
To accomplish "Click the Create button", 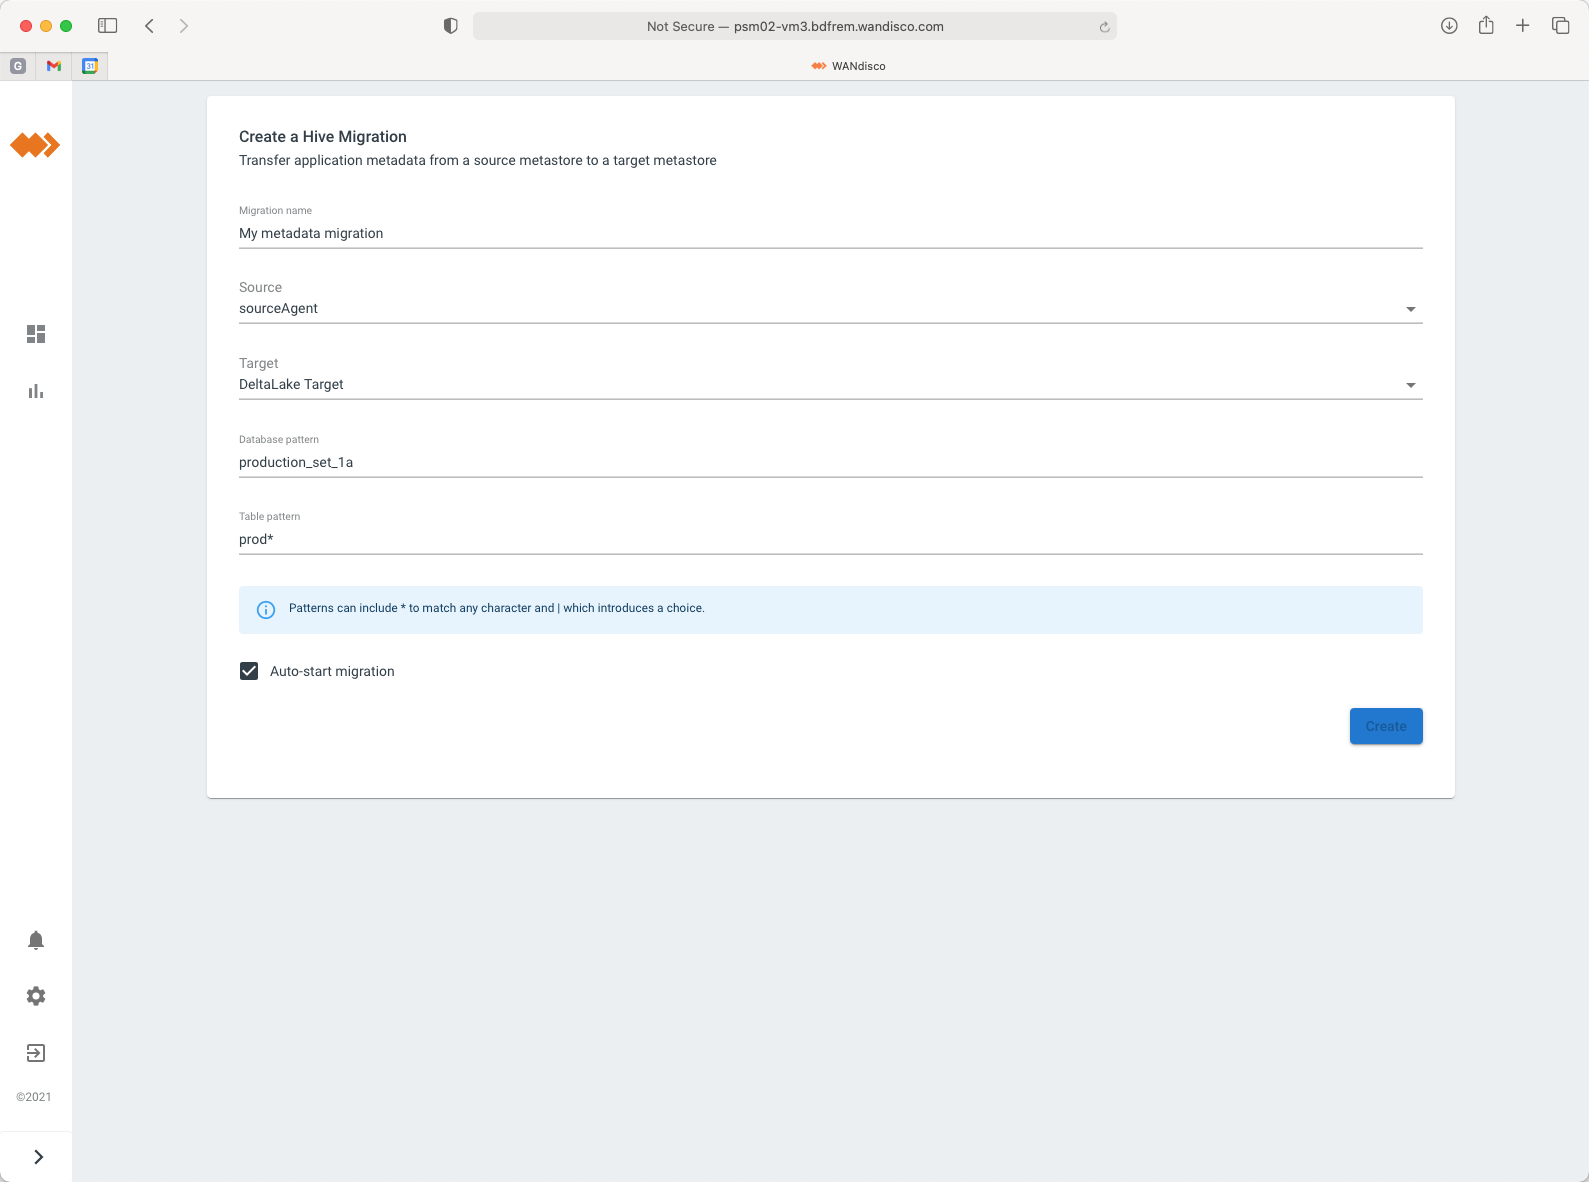I will tap(1385, 726).
